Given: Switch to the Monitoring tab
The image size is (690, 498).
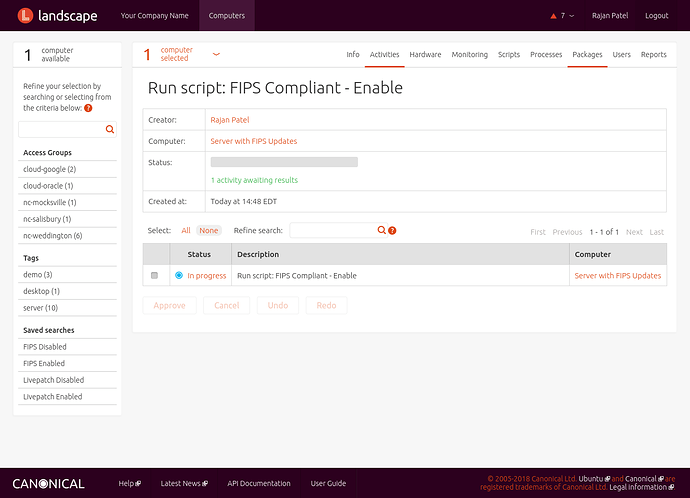Looking at the screenshot, I should coord(470,55).
